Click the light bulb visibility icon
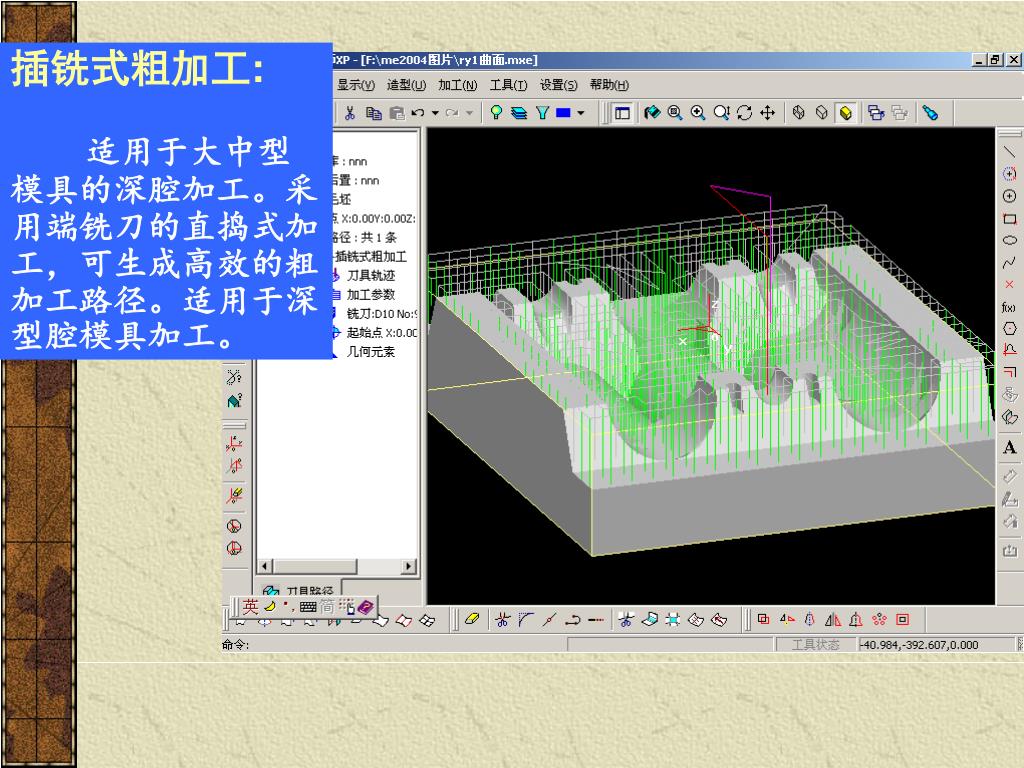Image resolution: width=1024 pixels, height=768 pixels. pos(496,113)
